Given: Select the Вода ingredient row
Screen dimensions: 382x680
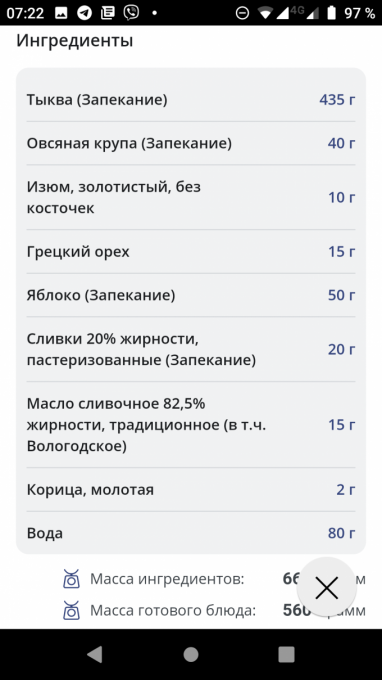Looking at the screenshot, I should (x=191, y=533).
